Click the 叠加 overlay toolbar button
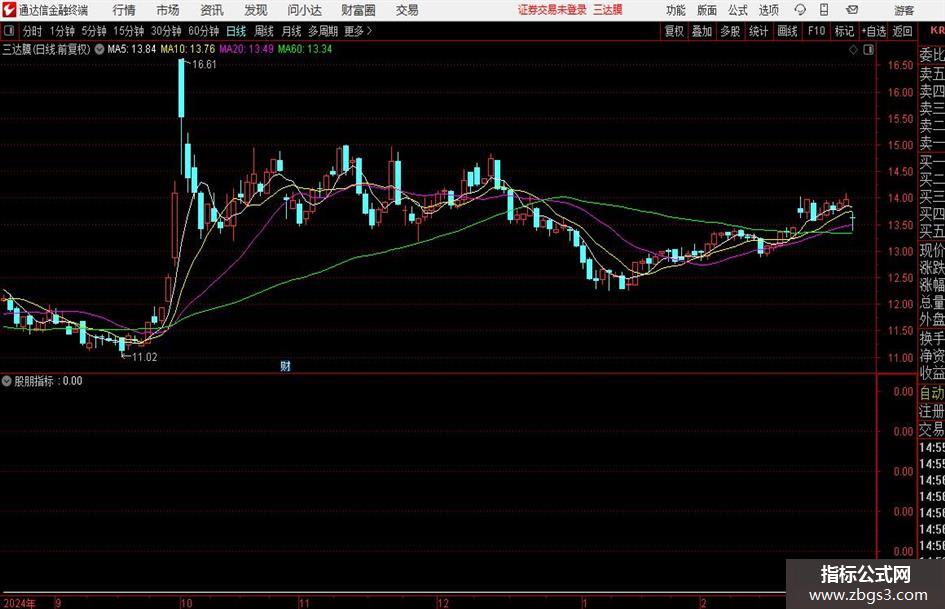This screenshot has height=609, width=945. coord(702,31)
